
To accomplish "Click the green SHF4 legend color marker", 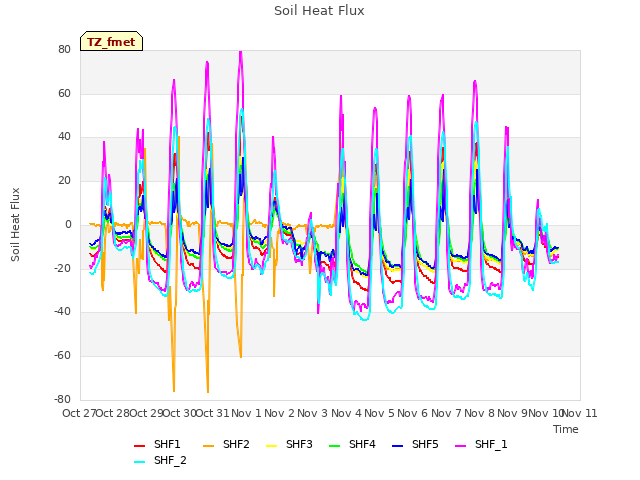I will pyautogui.click(x=335, y=446).
